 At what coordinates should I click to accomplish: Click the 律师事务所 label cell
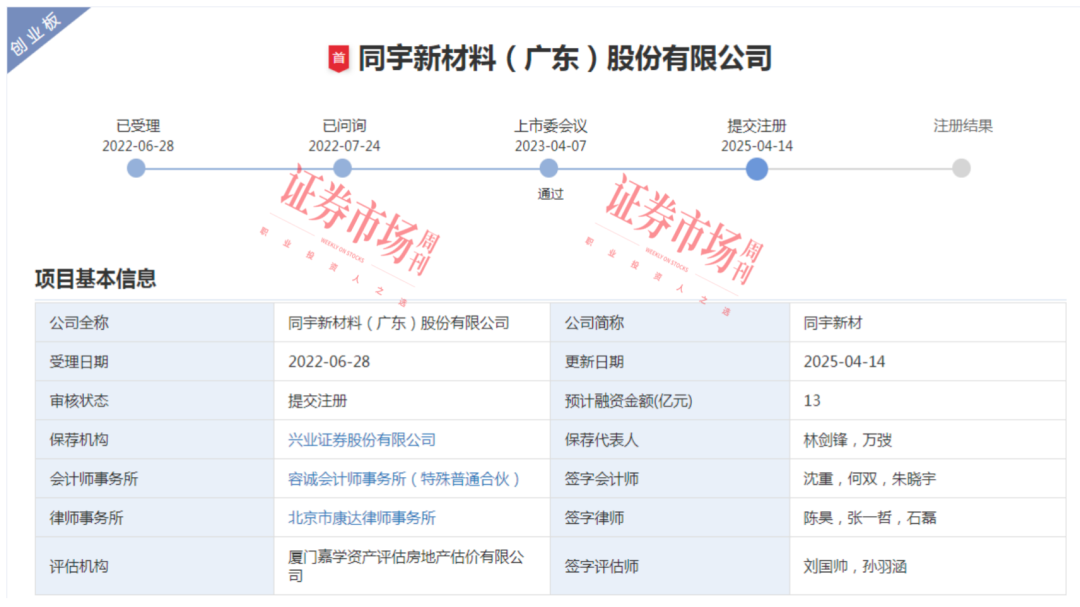tap(154, 517)
